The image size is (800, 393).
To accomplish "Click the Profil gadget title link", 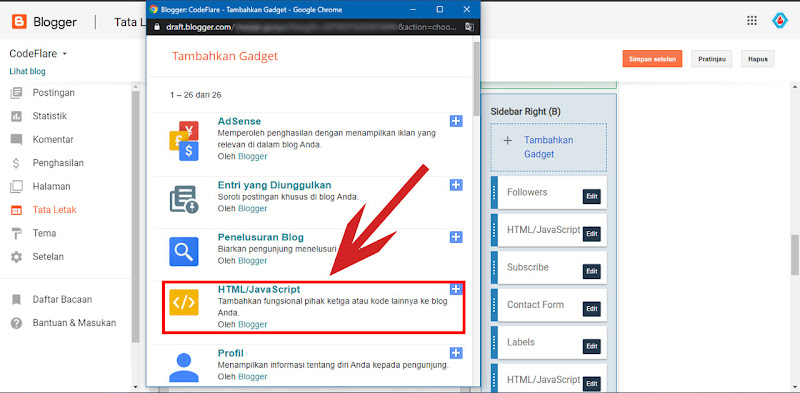I will pyautogui.click(x=231, y=353).
